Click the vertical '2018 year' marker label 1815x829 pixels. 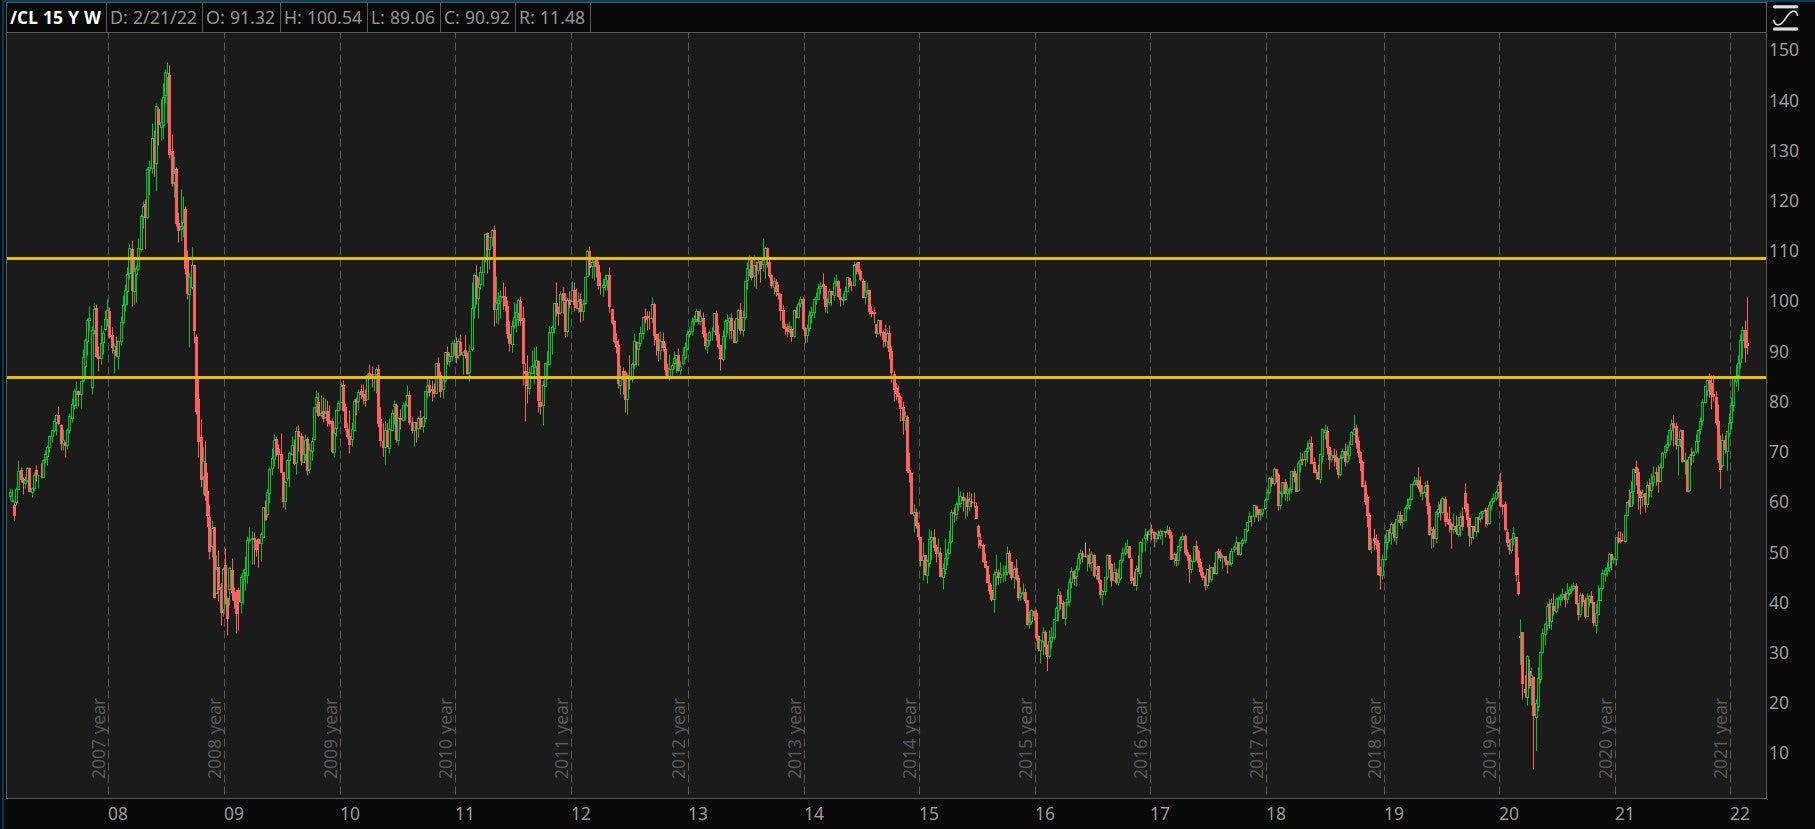click(x=1375, y=738)
